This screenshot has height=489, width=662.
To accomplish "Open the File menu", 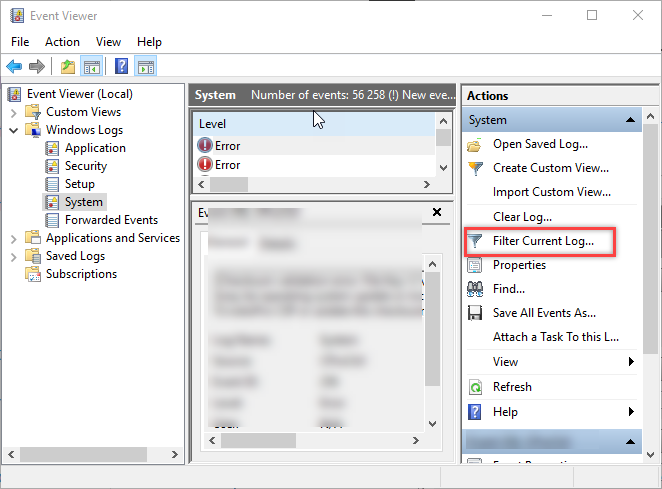I will (x=21, y=42).
